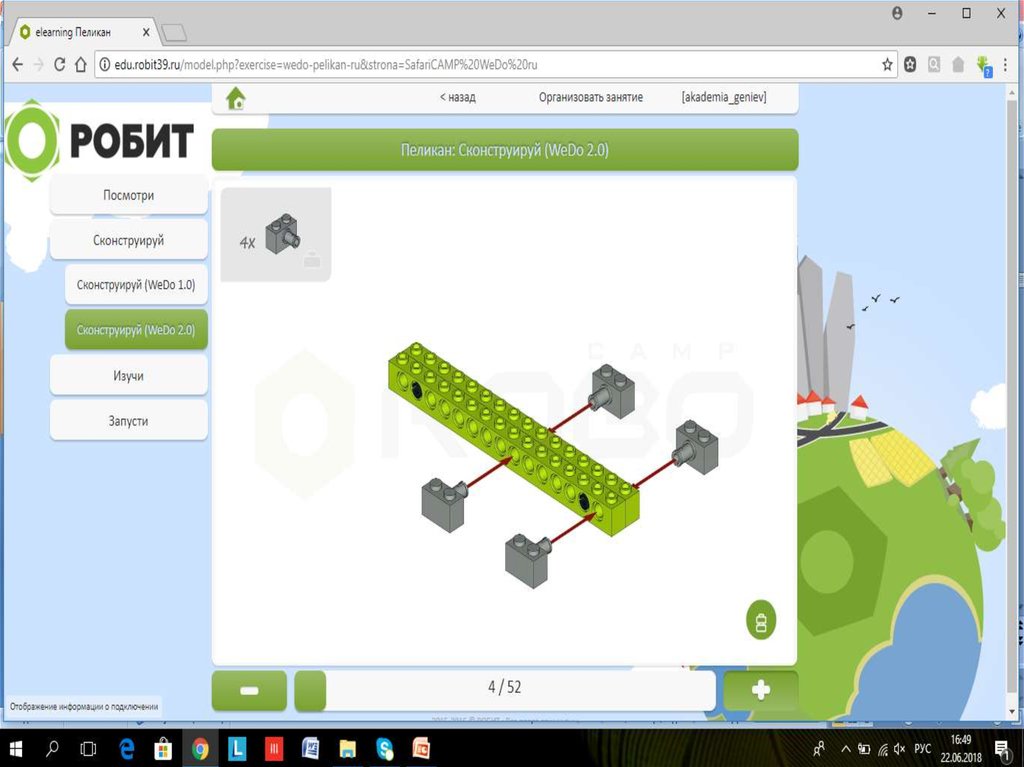Open the Chrome profile icon in title bar
This screenshot has width=1024, height=767.
[x=897, y=13]
